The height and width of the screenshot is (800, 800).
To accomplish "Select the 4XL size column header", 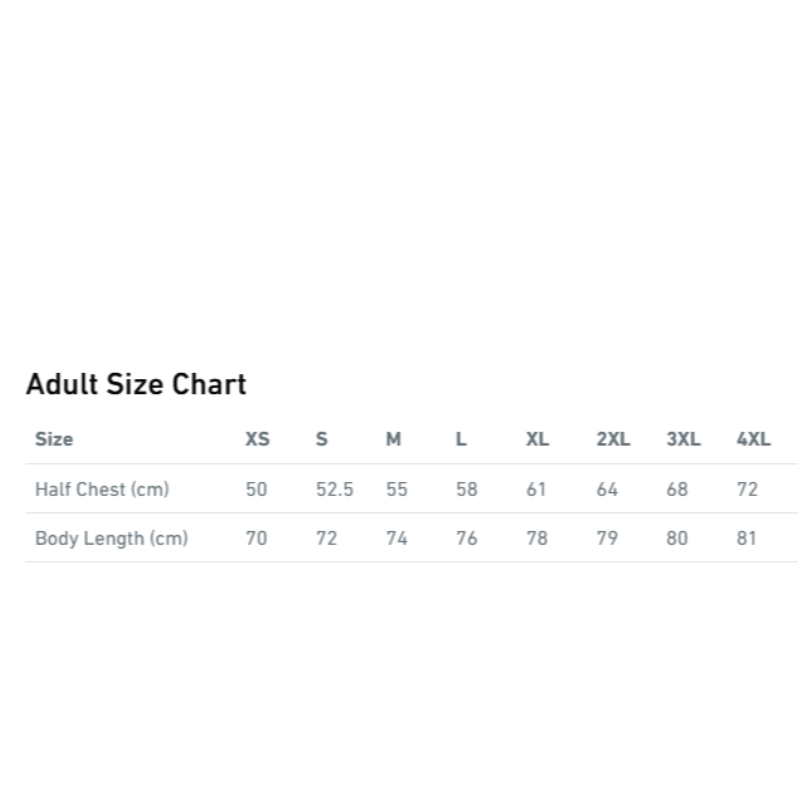I will tap(753, 439).
